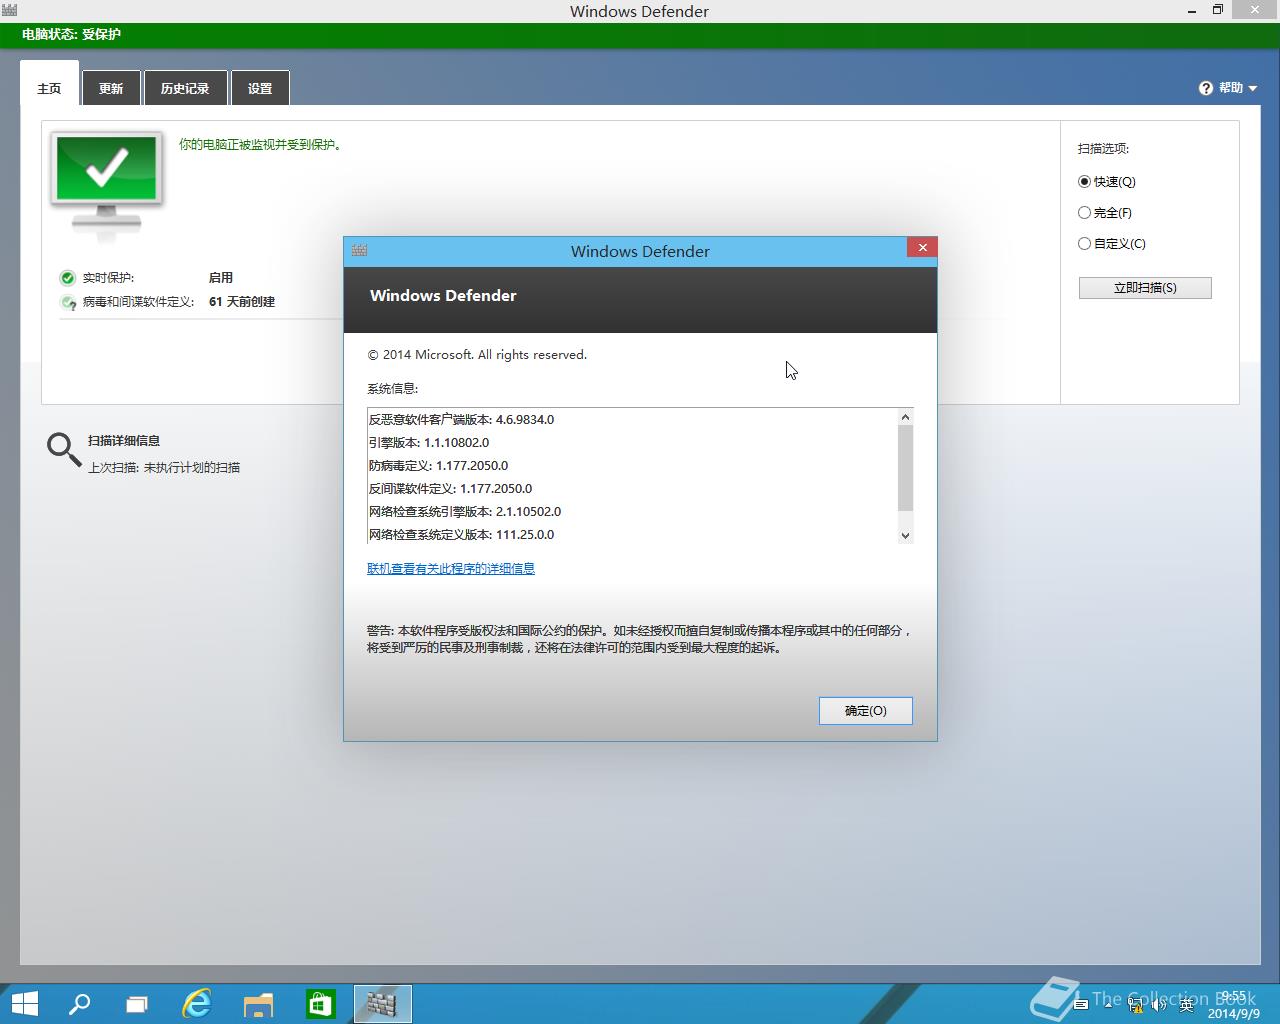Image resolution: width=1280 pixels, height=1024 pixels.
Task: Select the 快速(Q) quick scan option
Action: click(1107, 182)
